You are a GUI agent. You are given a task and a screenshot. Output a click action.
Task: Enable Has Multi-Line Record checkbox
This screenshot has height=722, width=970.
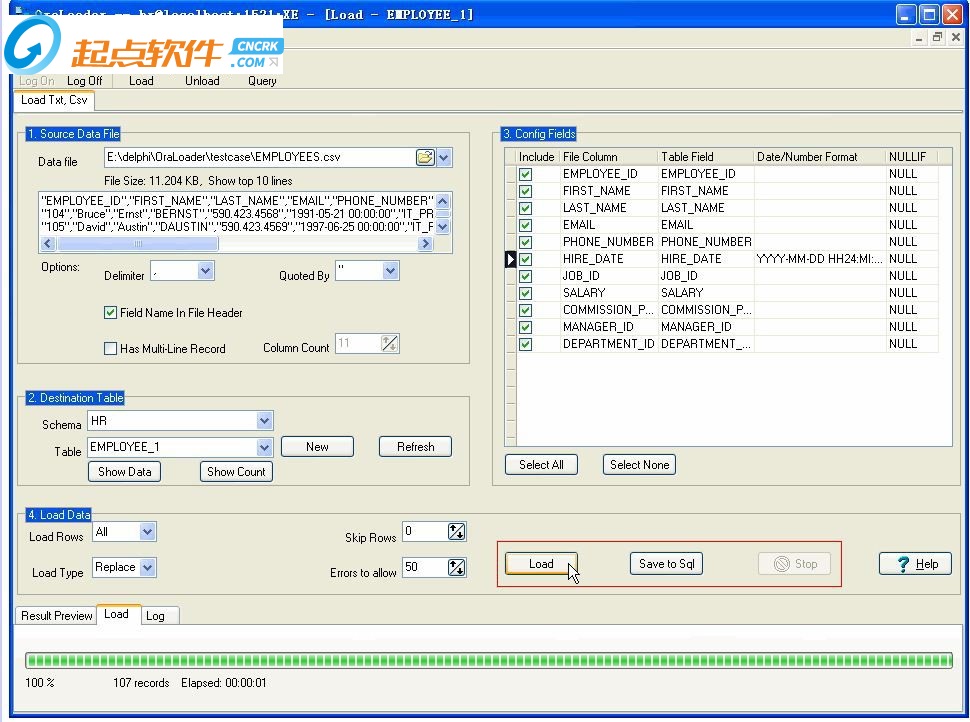111,349
